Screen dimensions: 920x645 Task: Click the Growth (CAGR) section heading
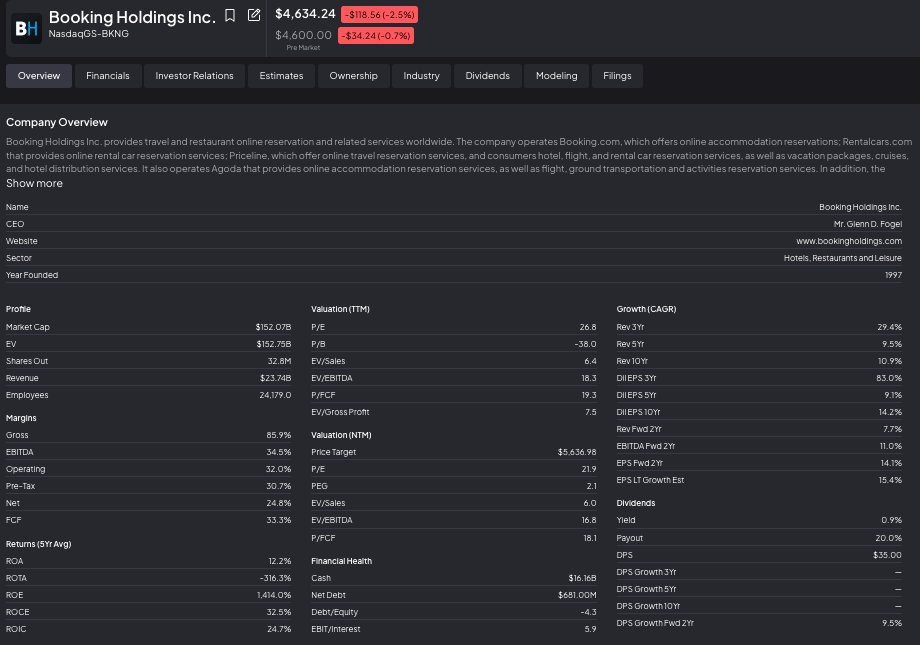(x=647, y=309)
